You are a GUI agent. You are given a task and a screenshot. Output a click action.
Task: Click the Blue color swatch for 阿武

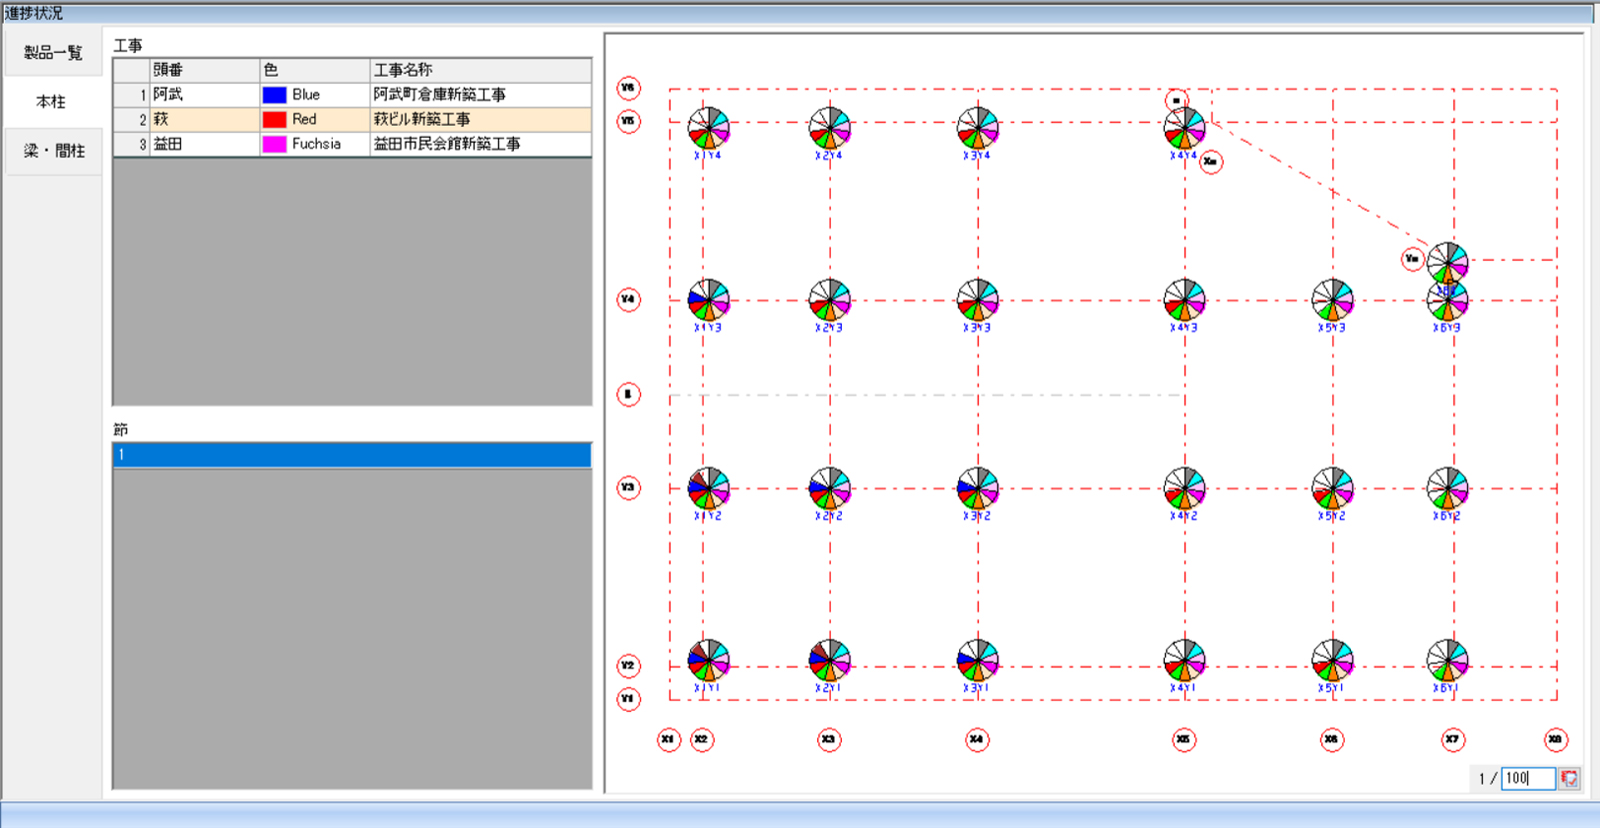pyautogui.click(x=274, y=95)
